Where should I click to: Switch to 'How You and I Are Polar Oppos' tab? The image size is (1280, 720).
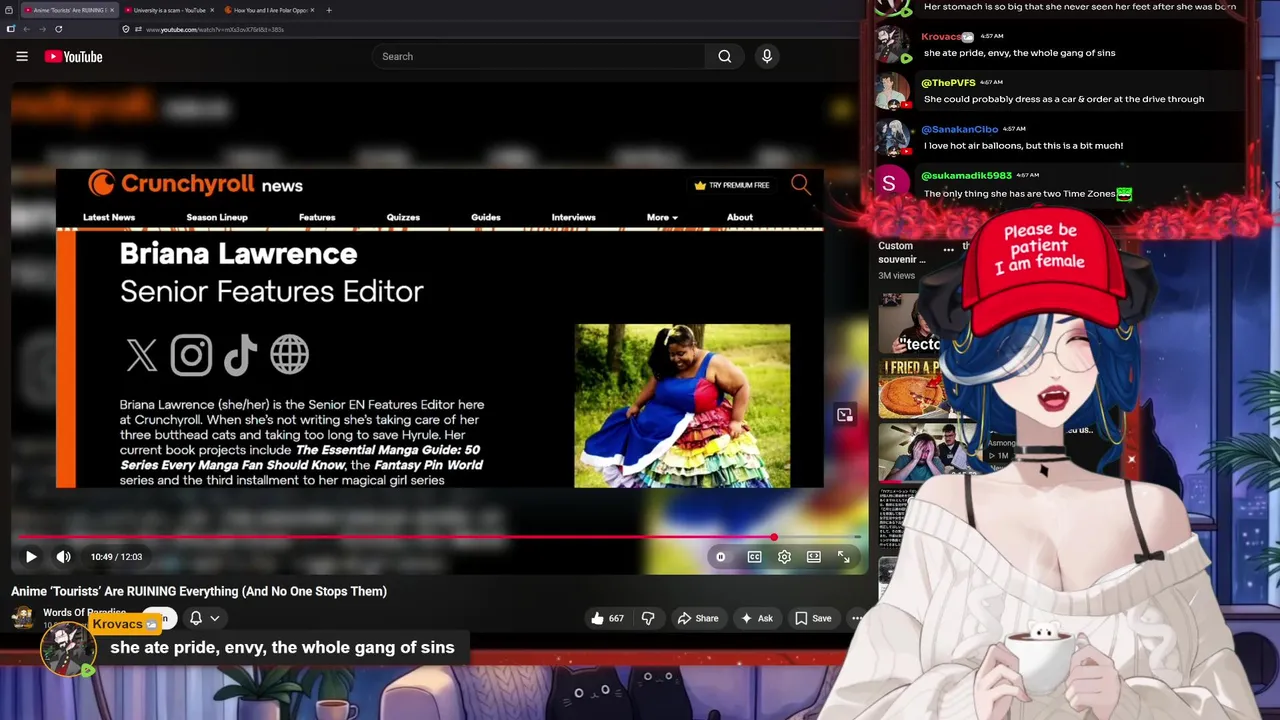(268, 10)
